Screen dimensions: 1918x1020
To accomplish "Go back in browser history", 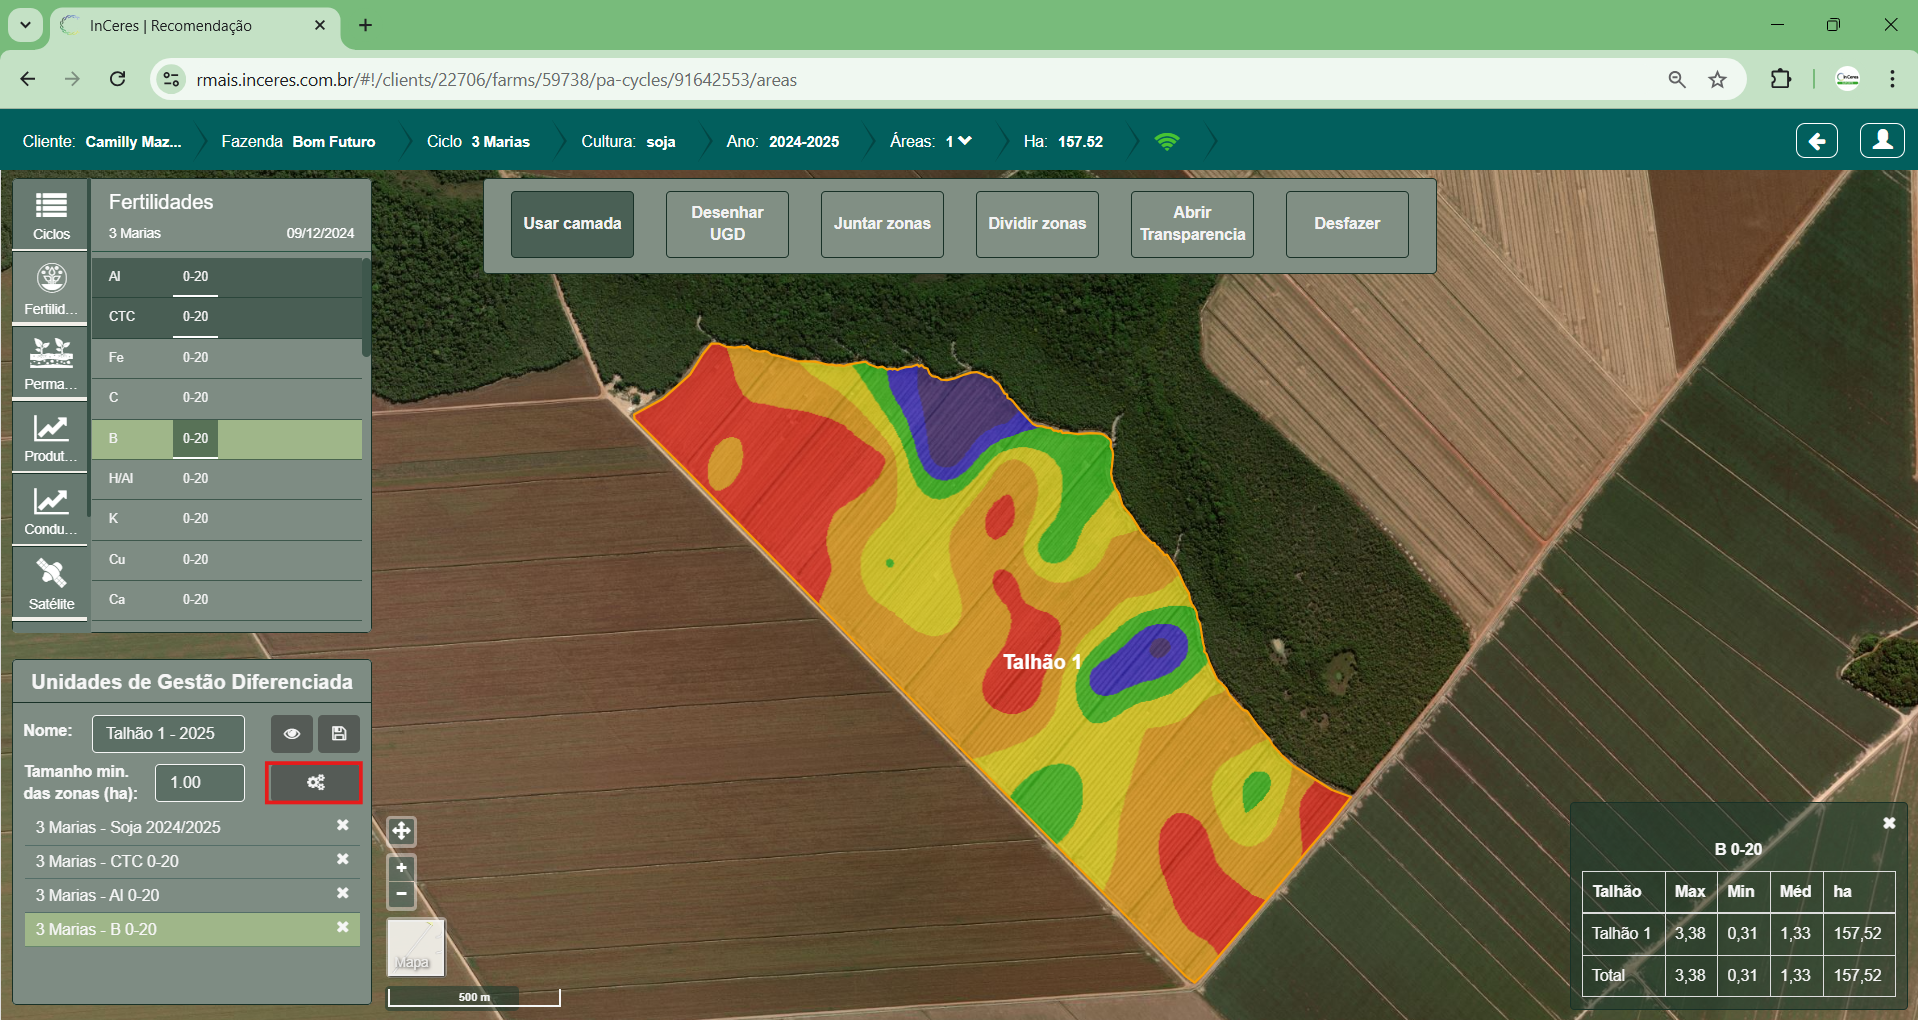I will tap(28, 79).
